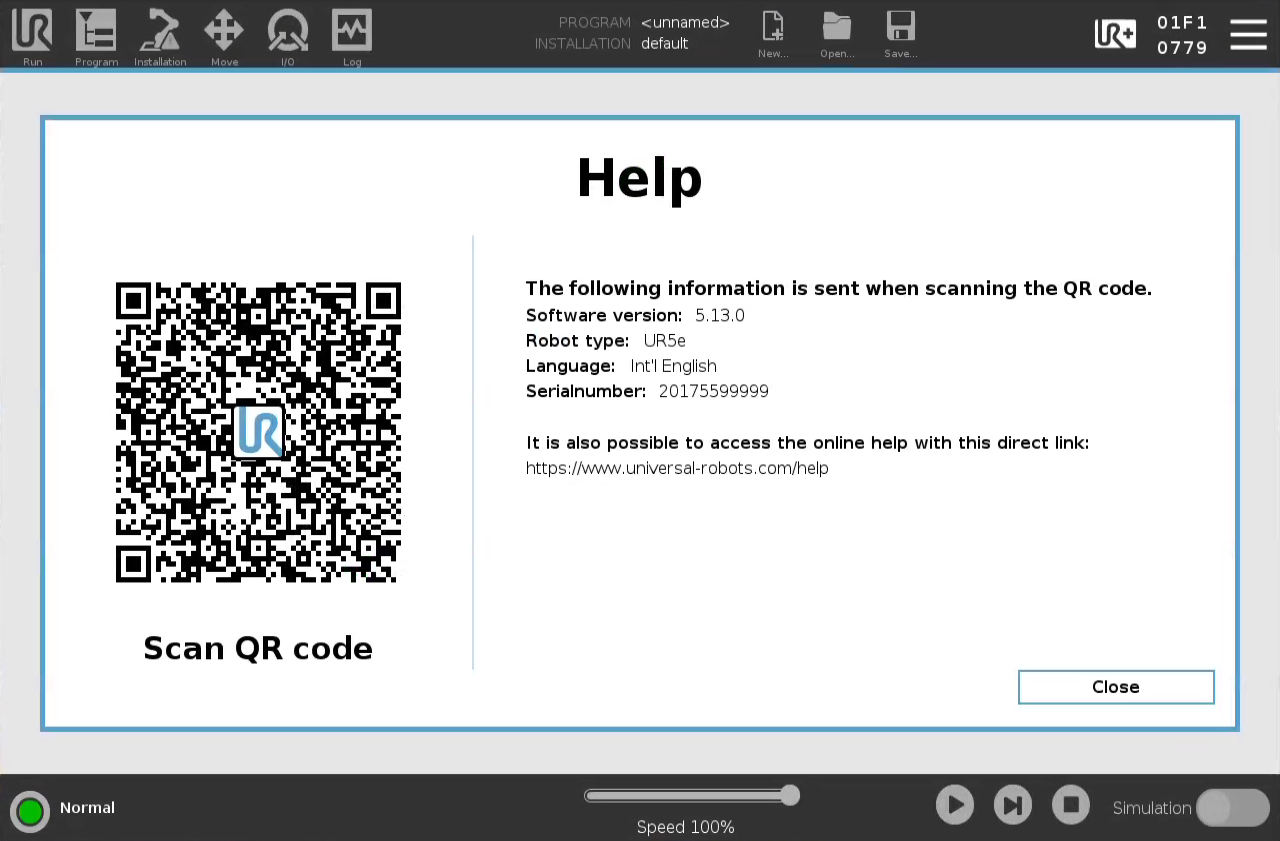The width and height of the screenshot is (1280, 841).
Task: Click the software version 5.13.0
Action: [720, 315]
